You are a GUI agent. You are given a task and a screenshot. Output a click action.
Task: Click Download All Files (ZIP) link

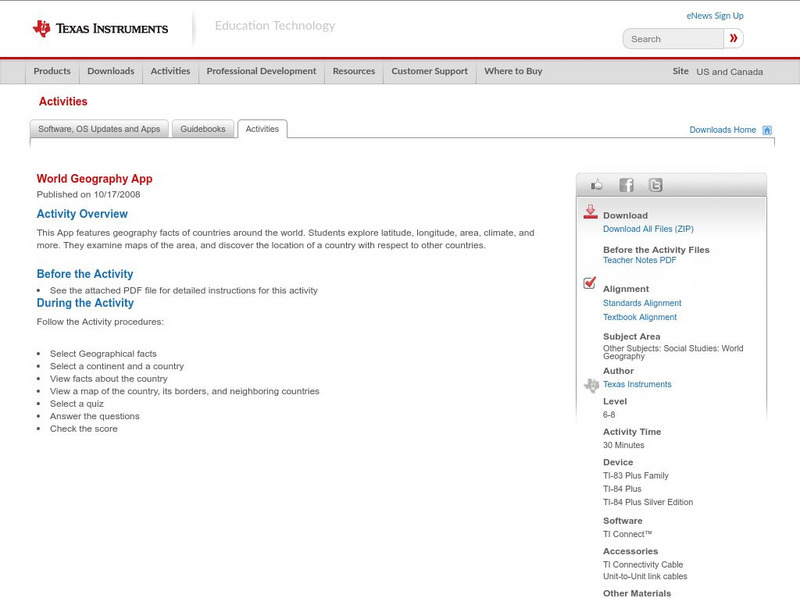tap(648, 229)
